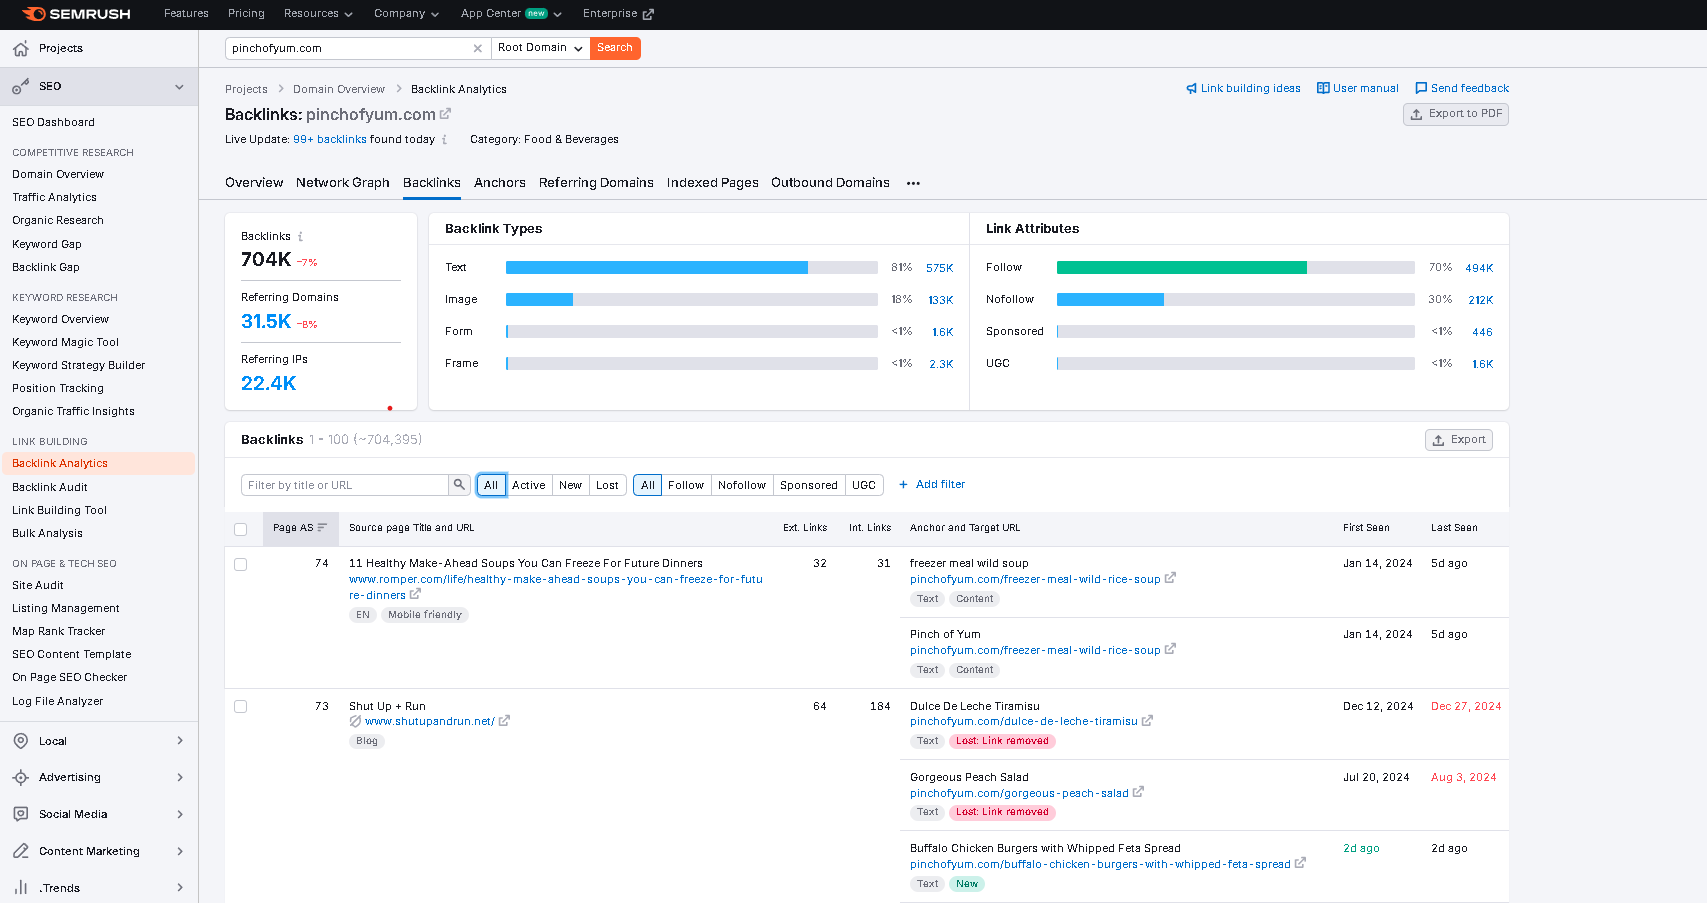Switch to the Overview tab
Image resolution: width=1707 pixels, height=903 pixels.
point(254,183)
